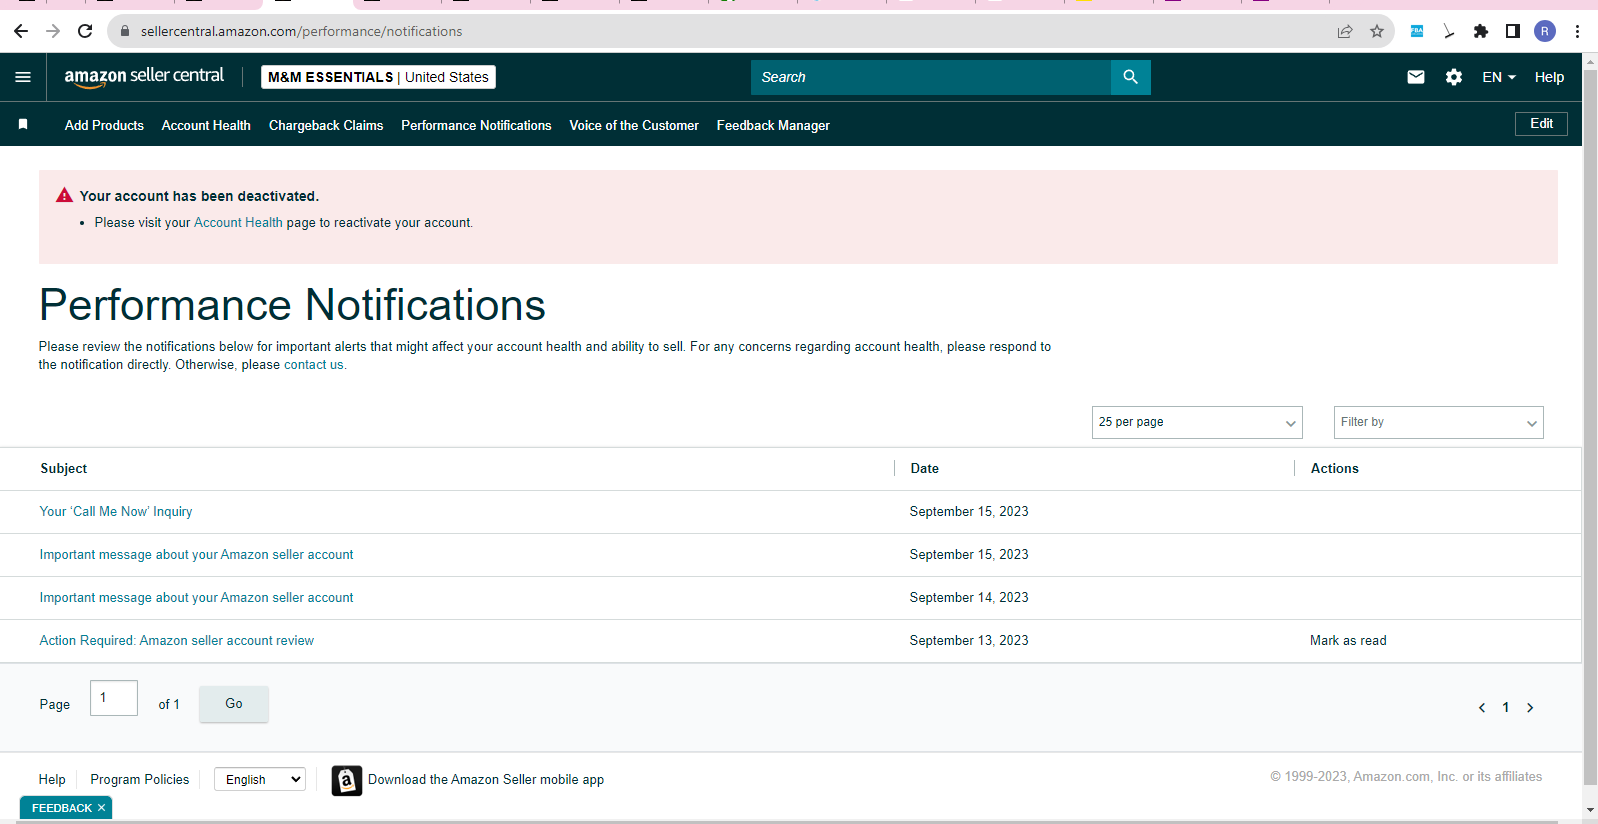
Task: Select Performance Notifications nav item
Action: [x=476, y=125]
